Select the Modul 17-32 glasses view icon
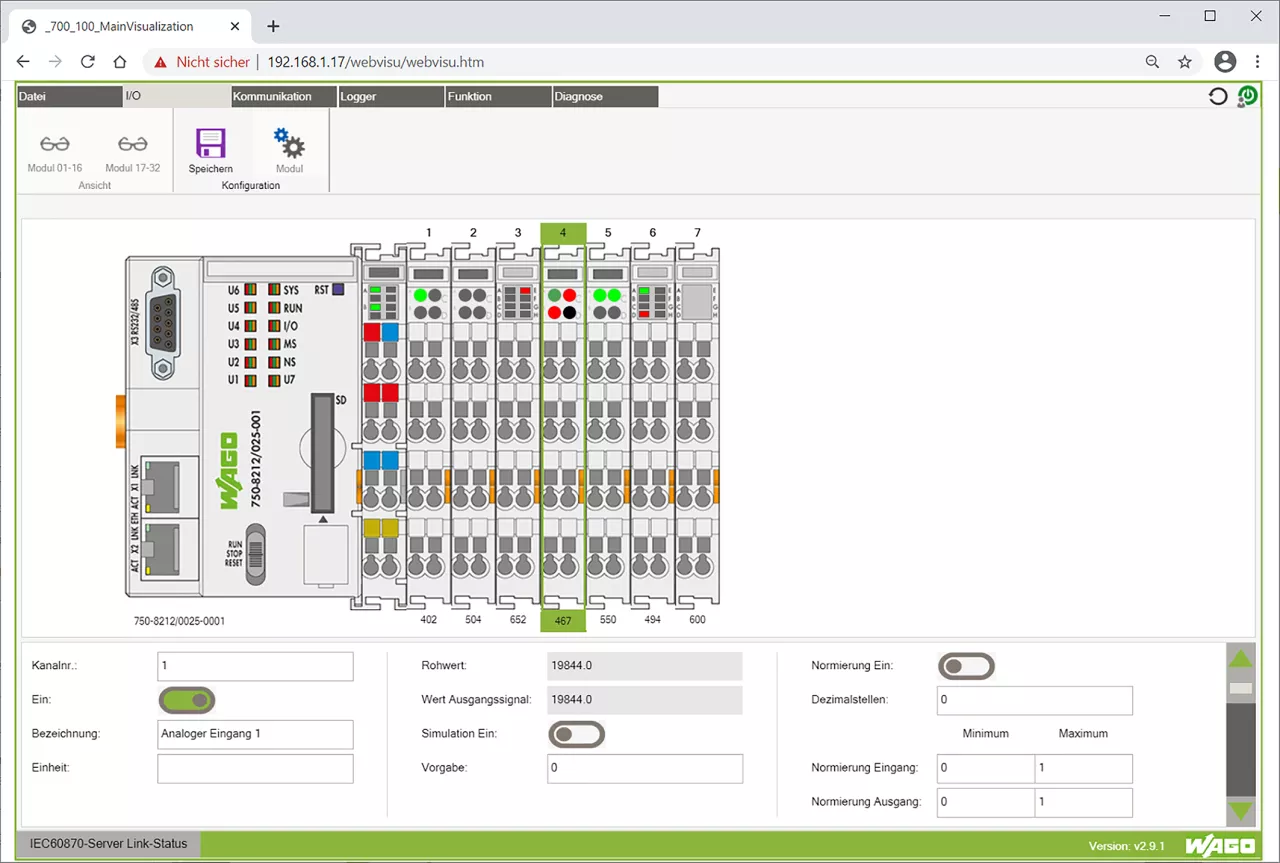The height and width of the screenshot is (863, 1280). pyautogui.click(x=132, y=144)
